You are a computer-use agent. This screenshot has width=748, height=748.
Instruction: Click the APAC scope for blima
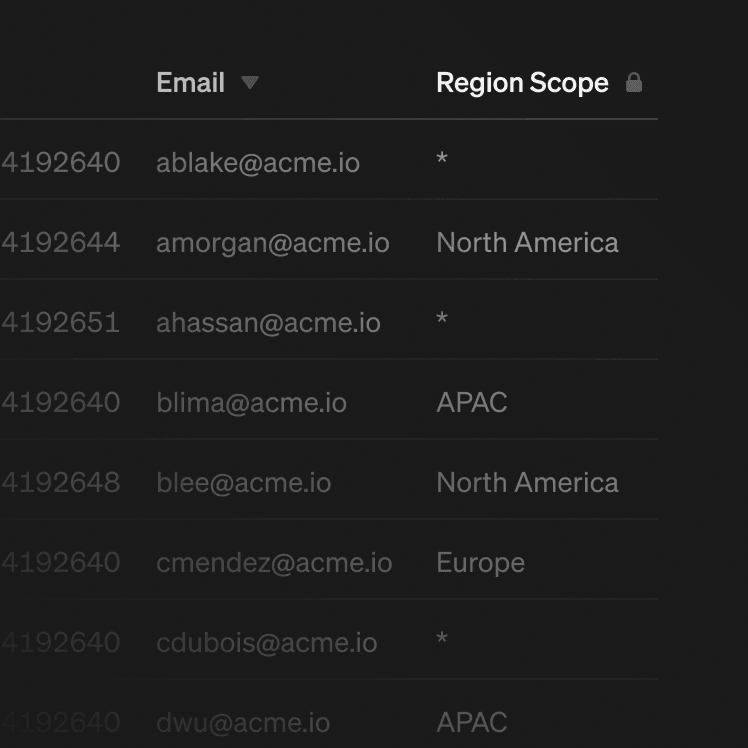(x=472, y=402)
